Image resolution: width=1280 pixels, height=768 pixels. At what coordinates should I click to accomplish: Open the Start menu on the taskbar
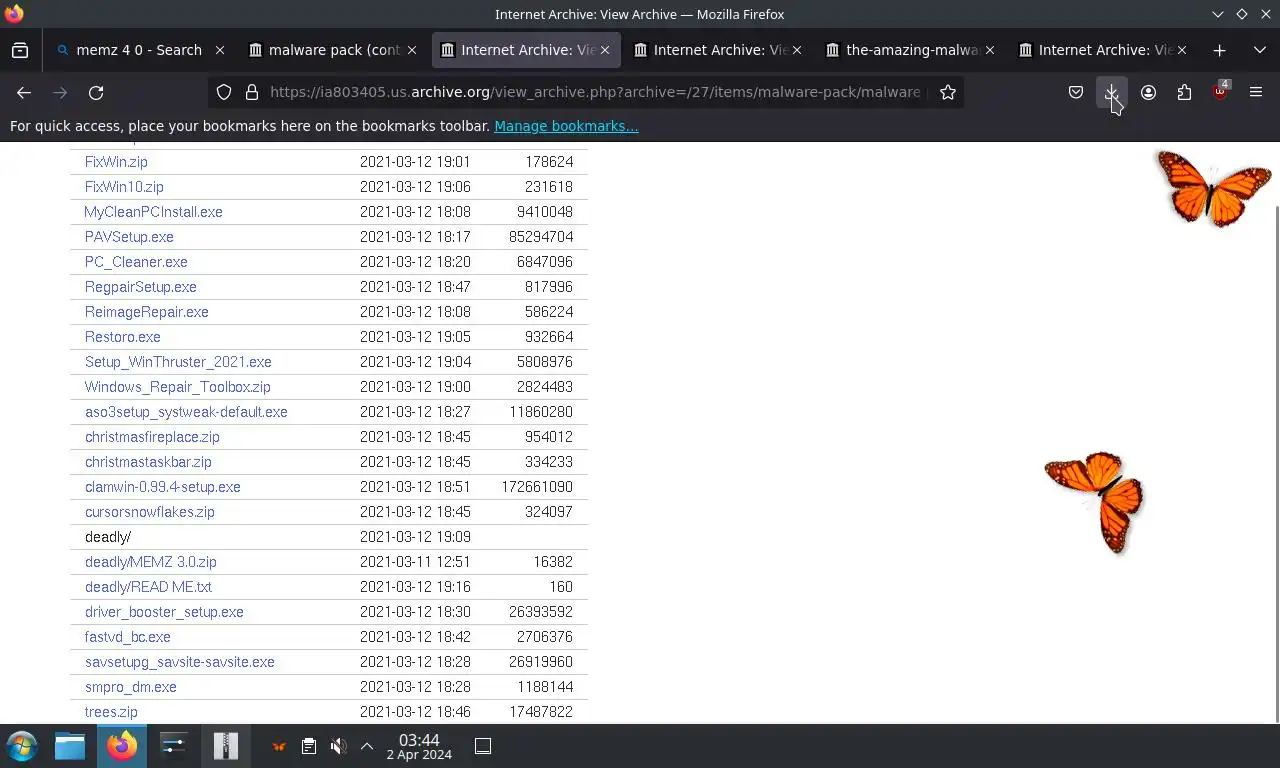click(x=22, y=746)
